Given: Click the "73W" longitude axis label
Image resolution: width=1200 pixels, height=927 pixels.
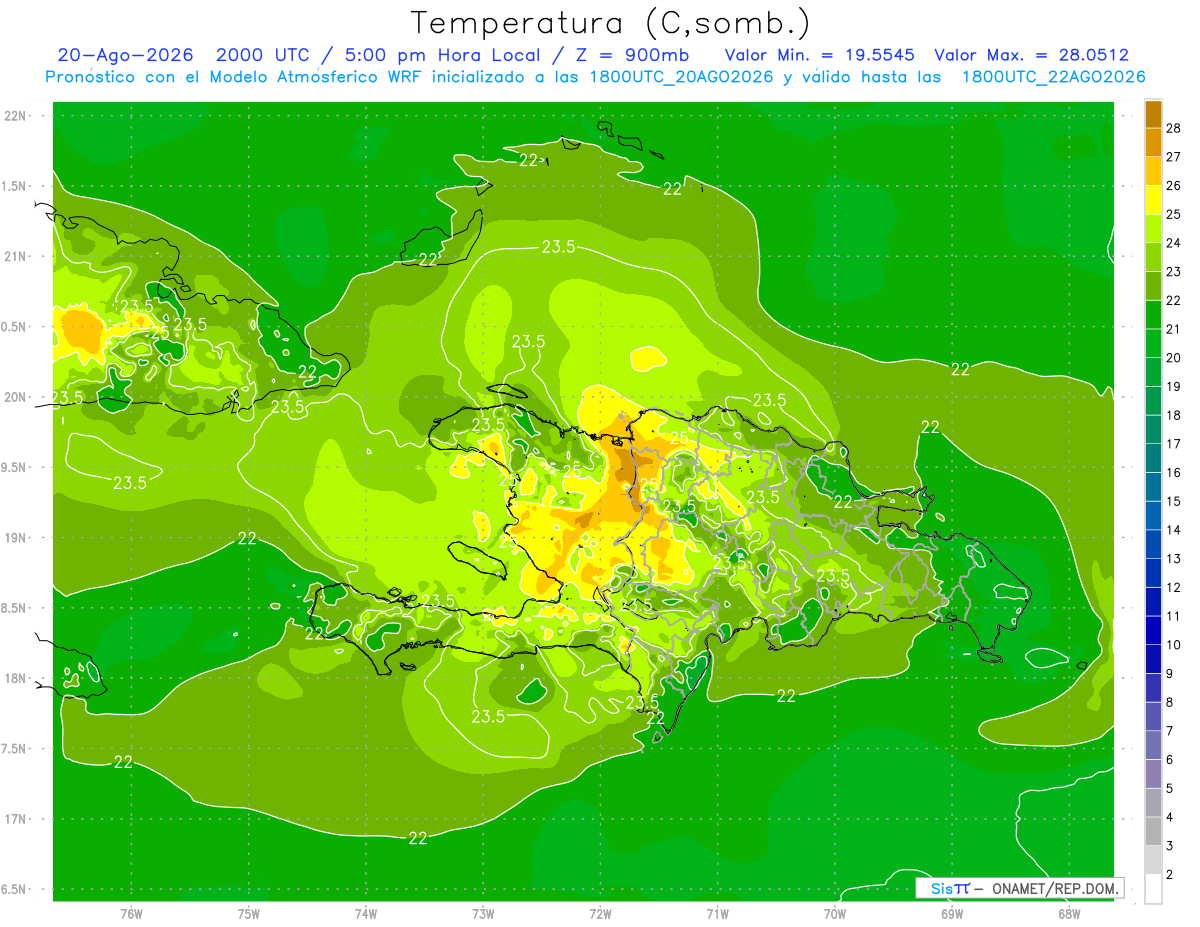Looking at the screenshot, I should pyautogui.click(x=483, y=913).
